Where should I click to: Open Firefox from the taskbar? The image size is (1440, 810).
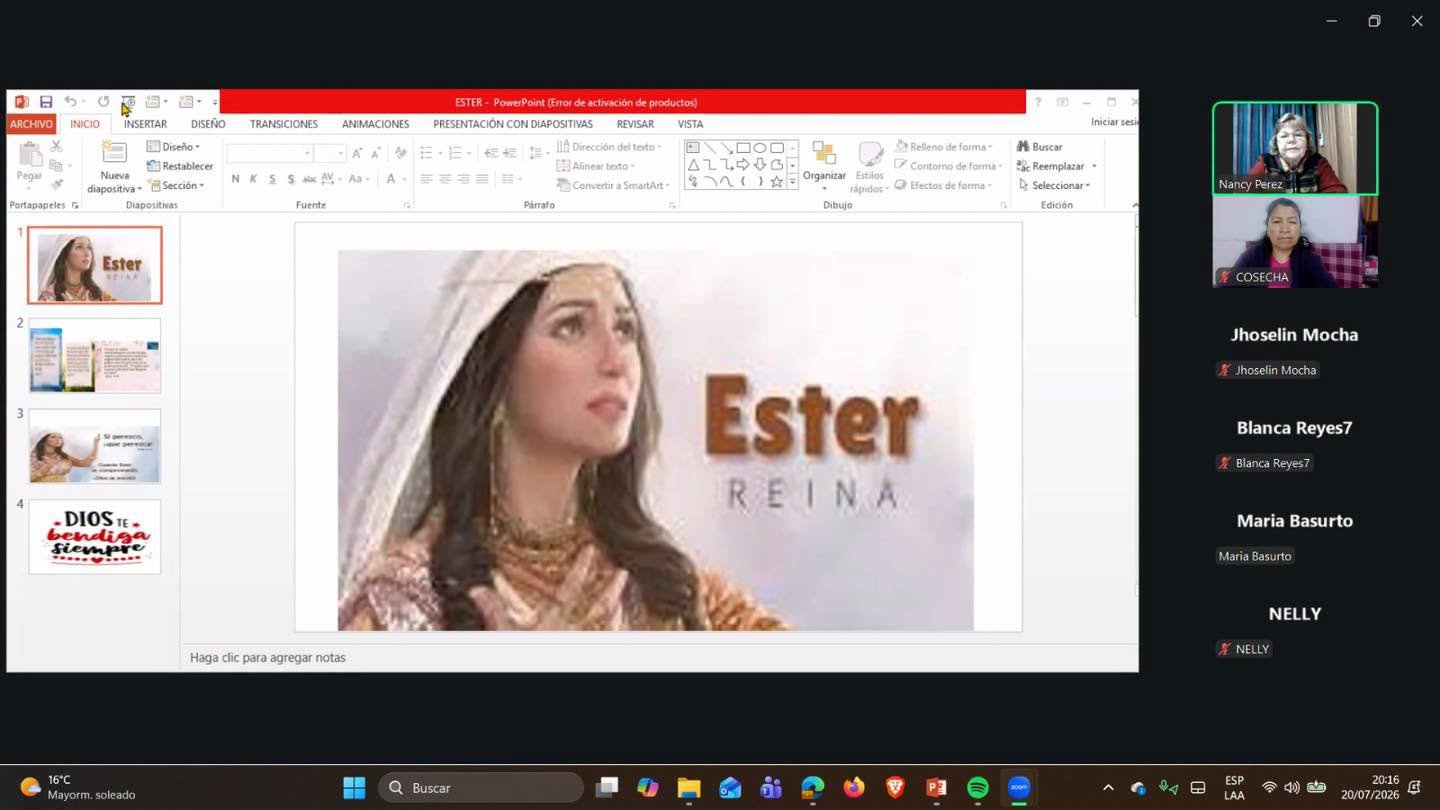click(854, 788)
